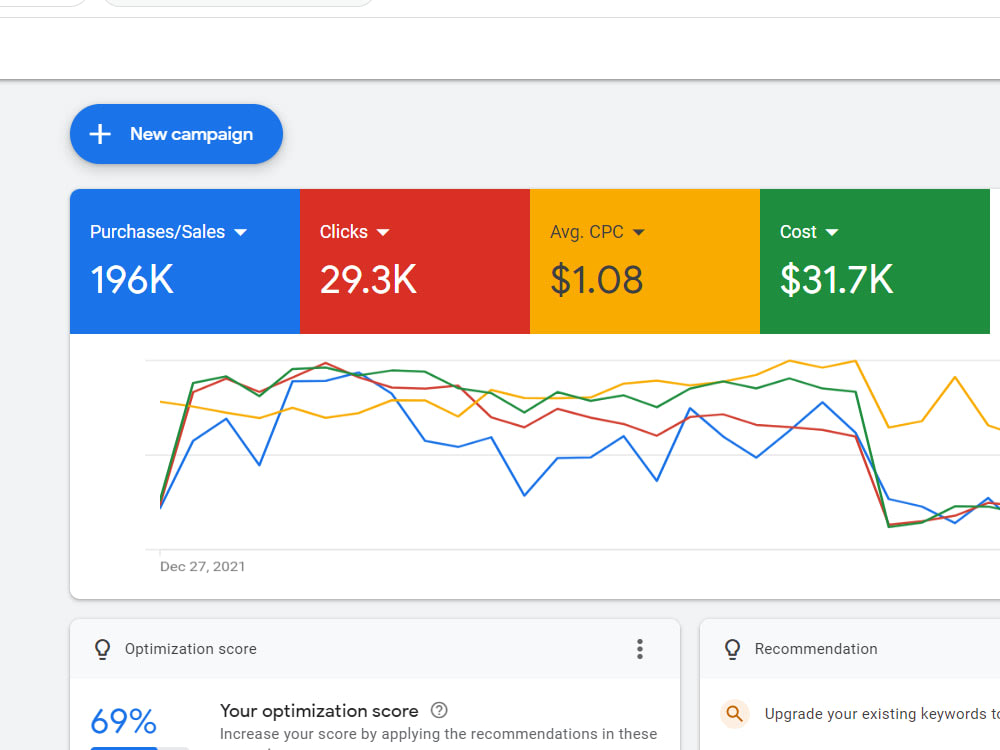Open the Optimization score three-dot menu

click(640, 649)
